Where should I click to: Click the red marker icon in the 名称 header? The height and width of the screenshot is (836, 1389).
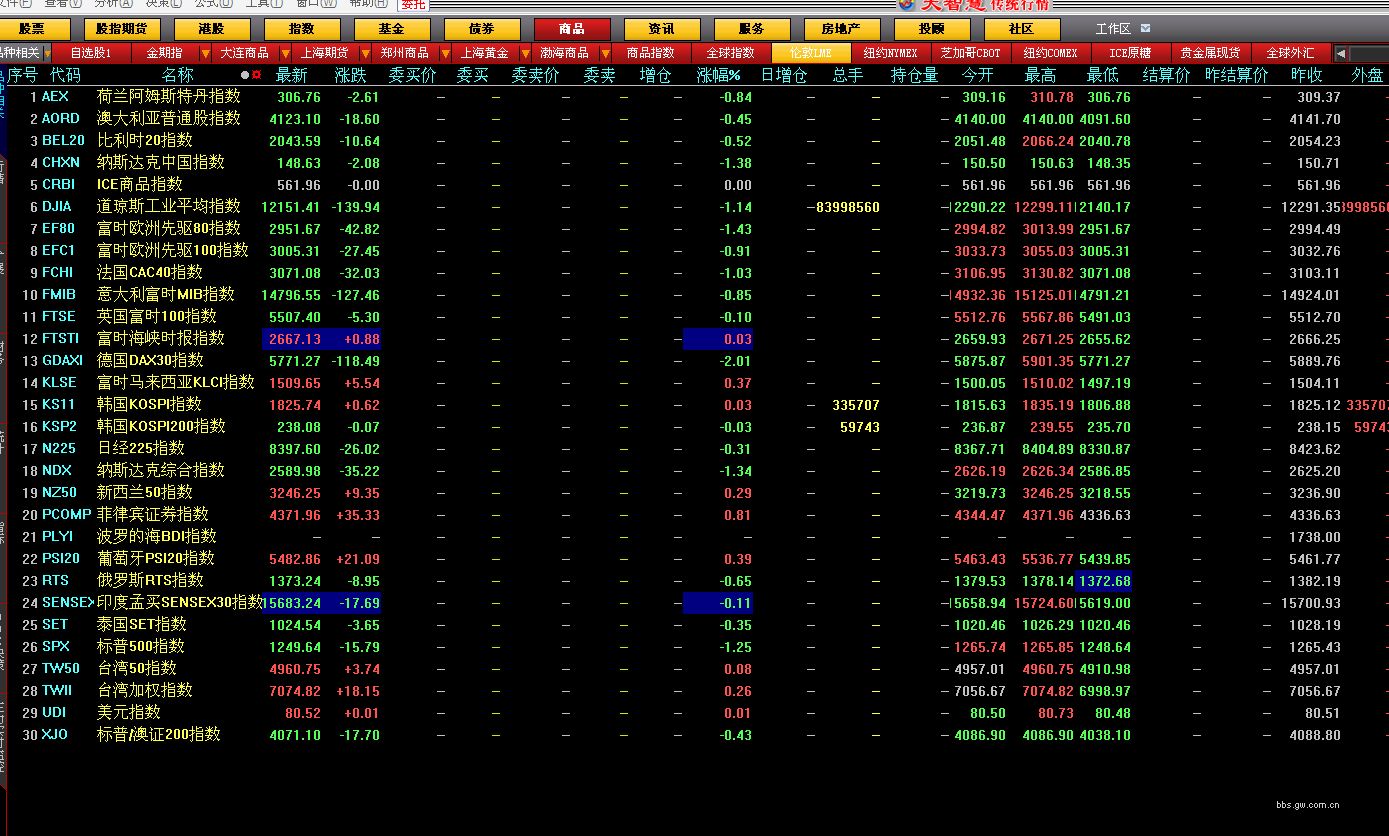click(x=256, y=75)
